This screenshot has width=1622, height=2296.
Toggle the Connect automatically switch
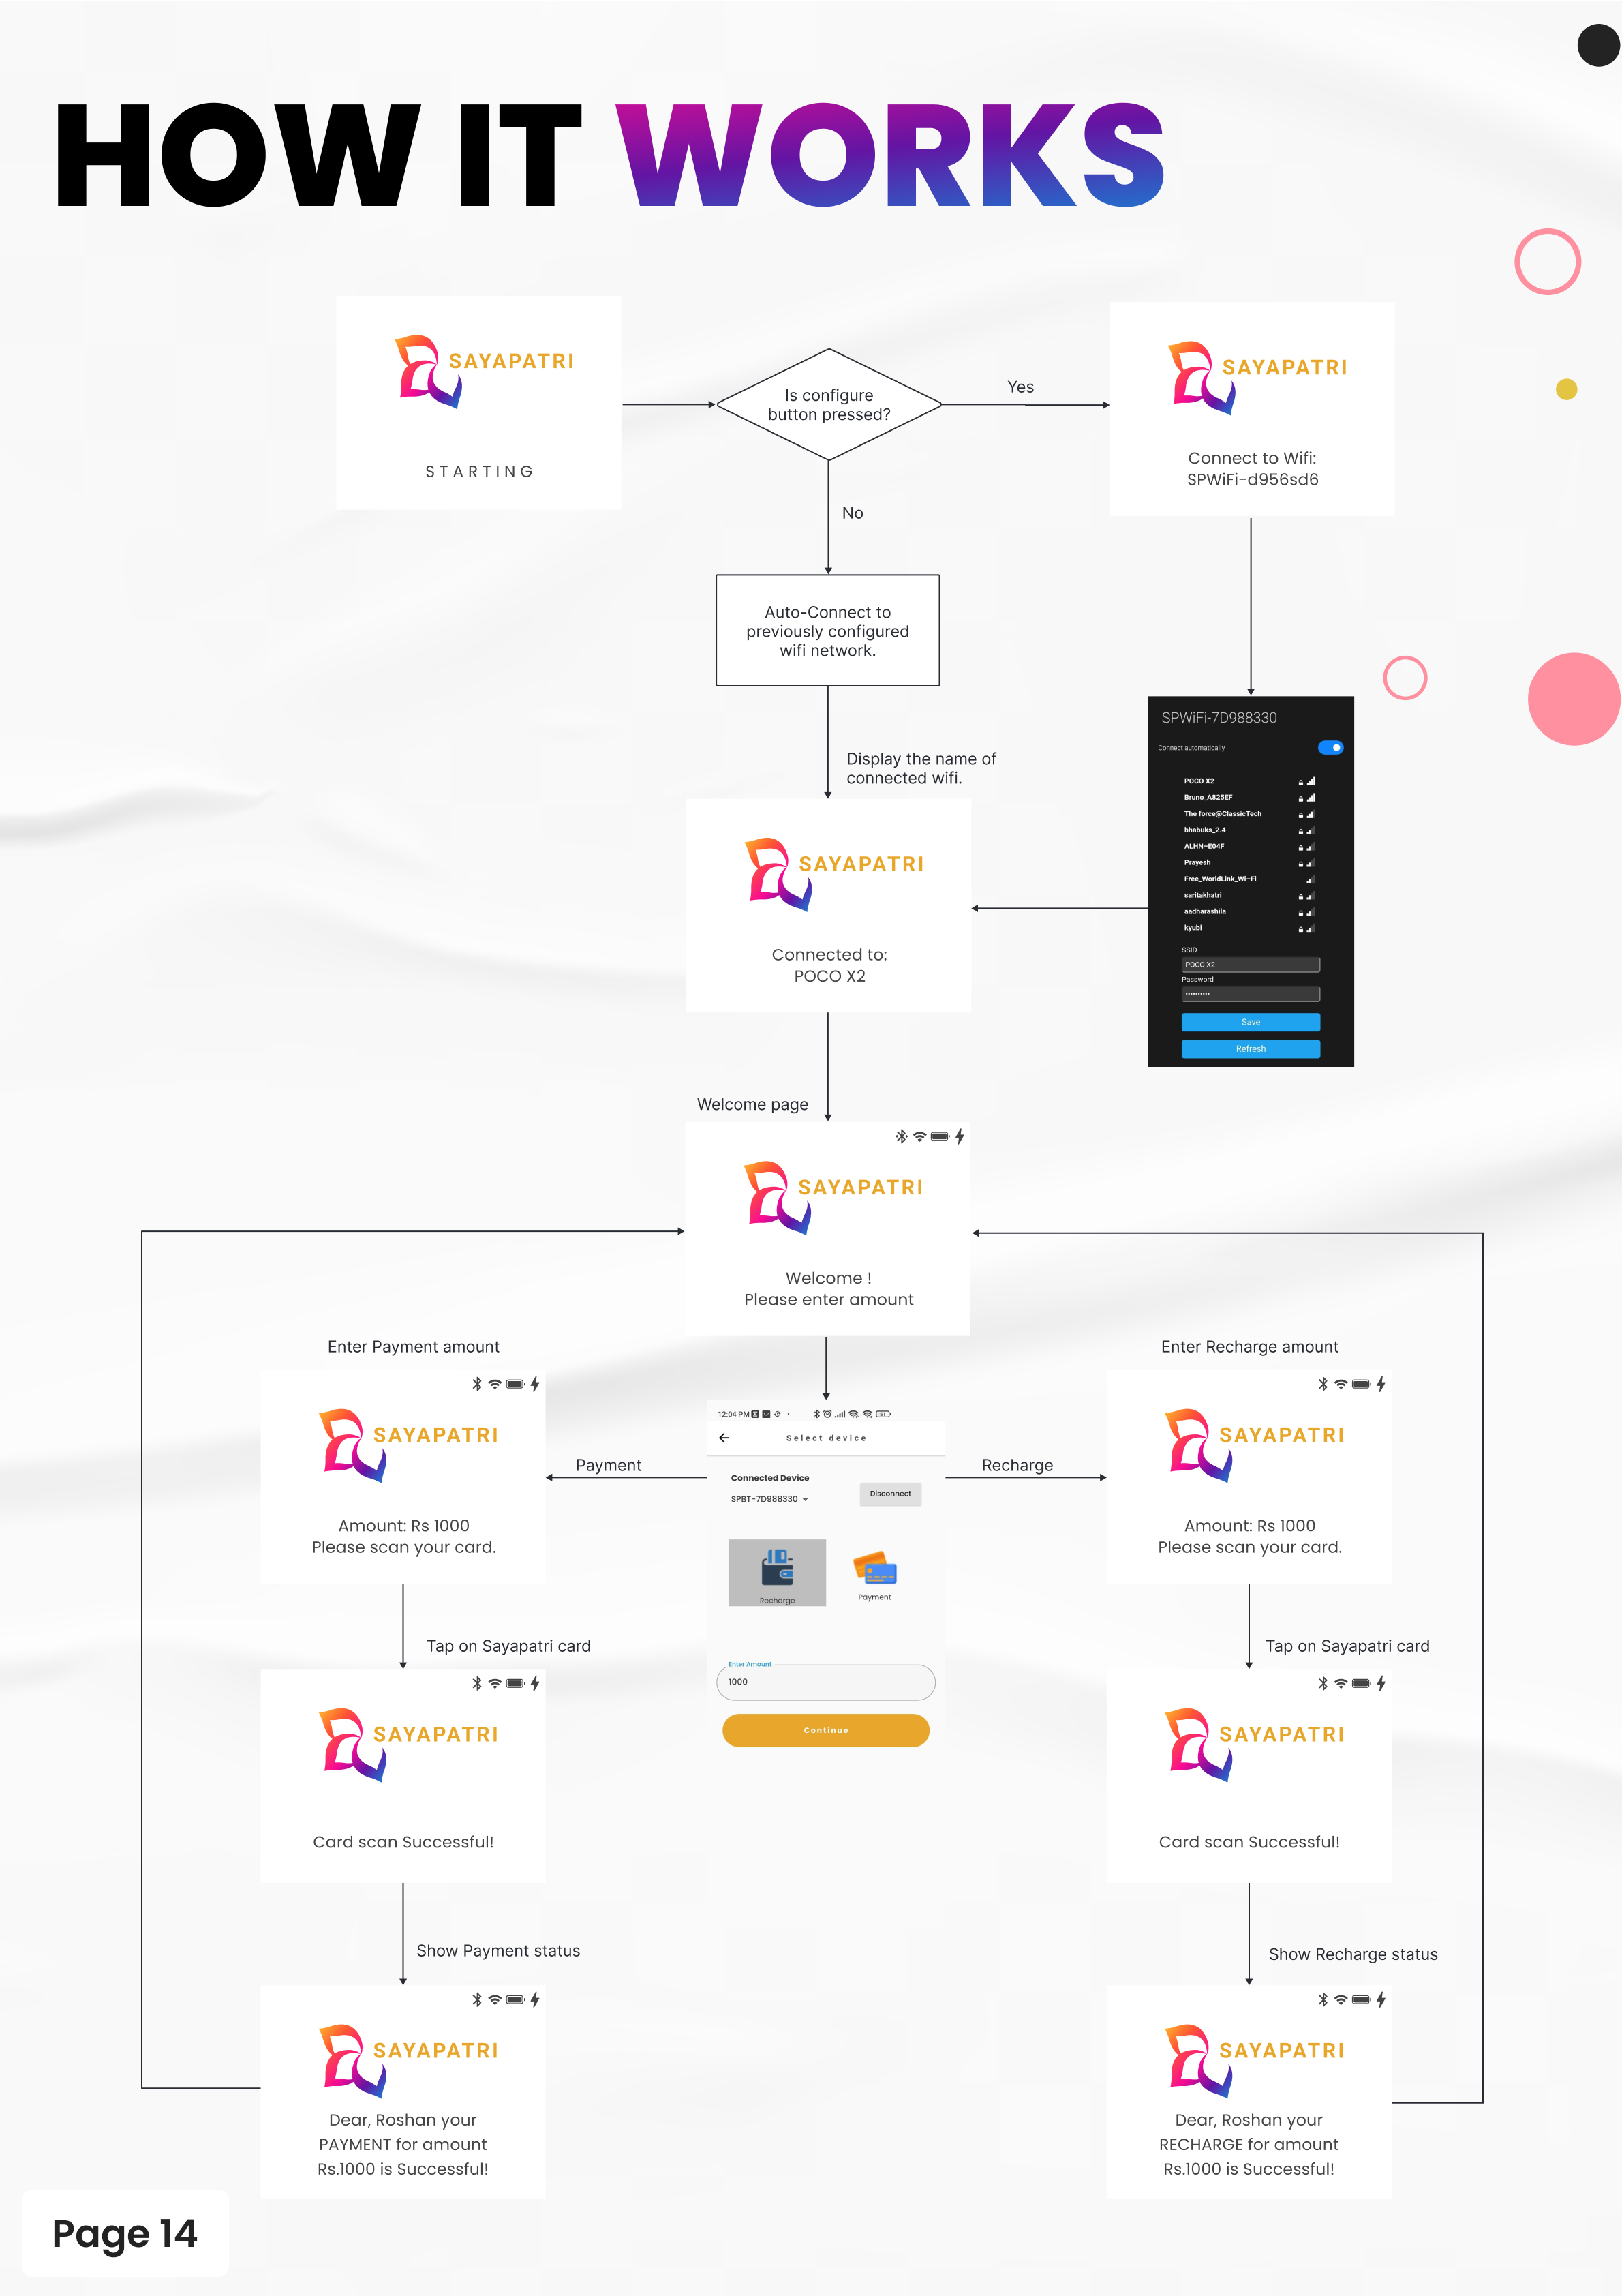(x=1330, y=748)
